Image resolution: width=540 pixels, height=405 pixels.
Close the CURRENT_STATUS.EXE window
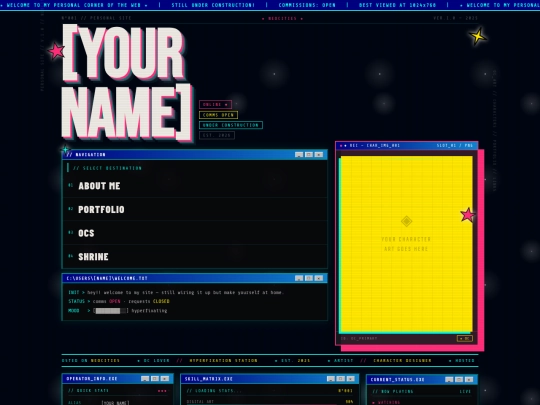coord(469,380)
